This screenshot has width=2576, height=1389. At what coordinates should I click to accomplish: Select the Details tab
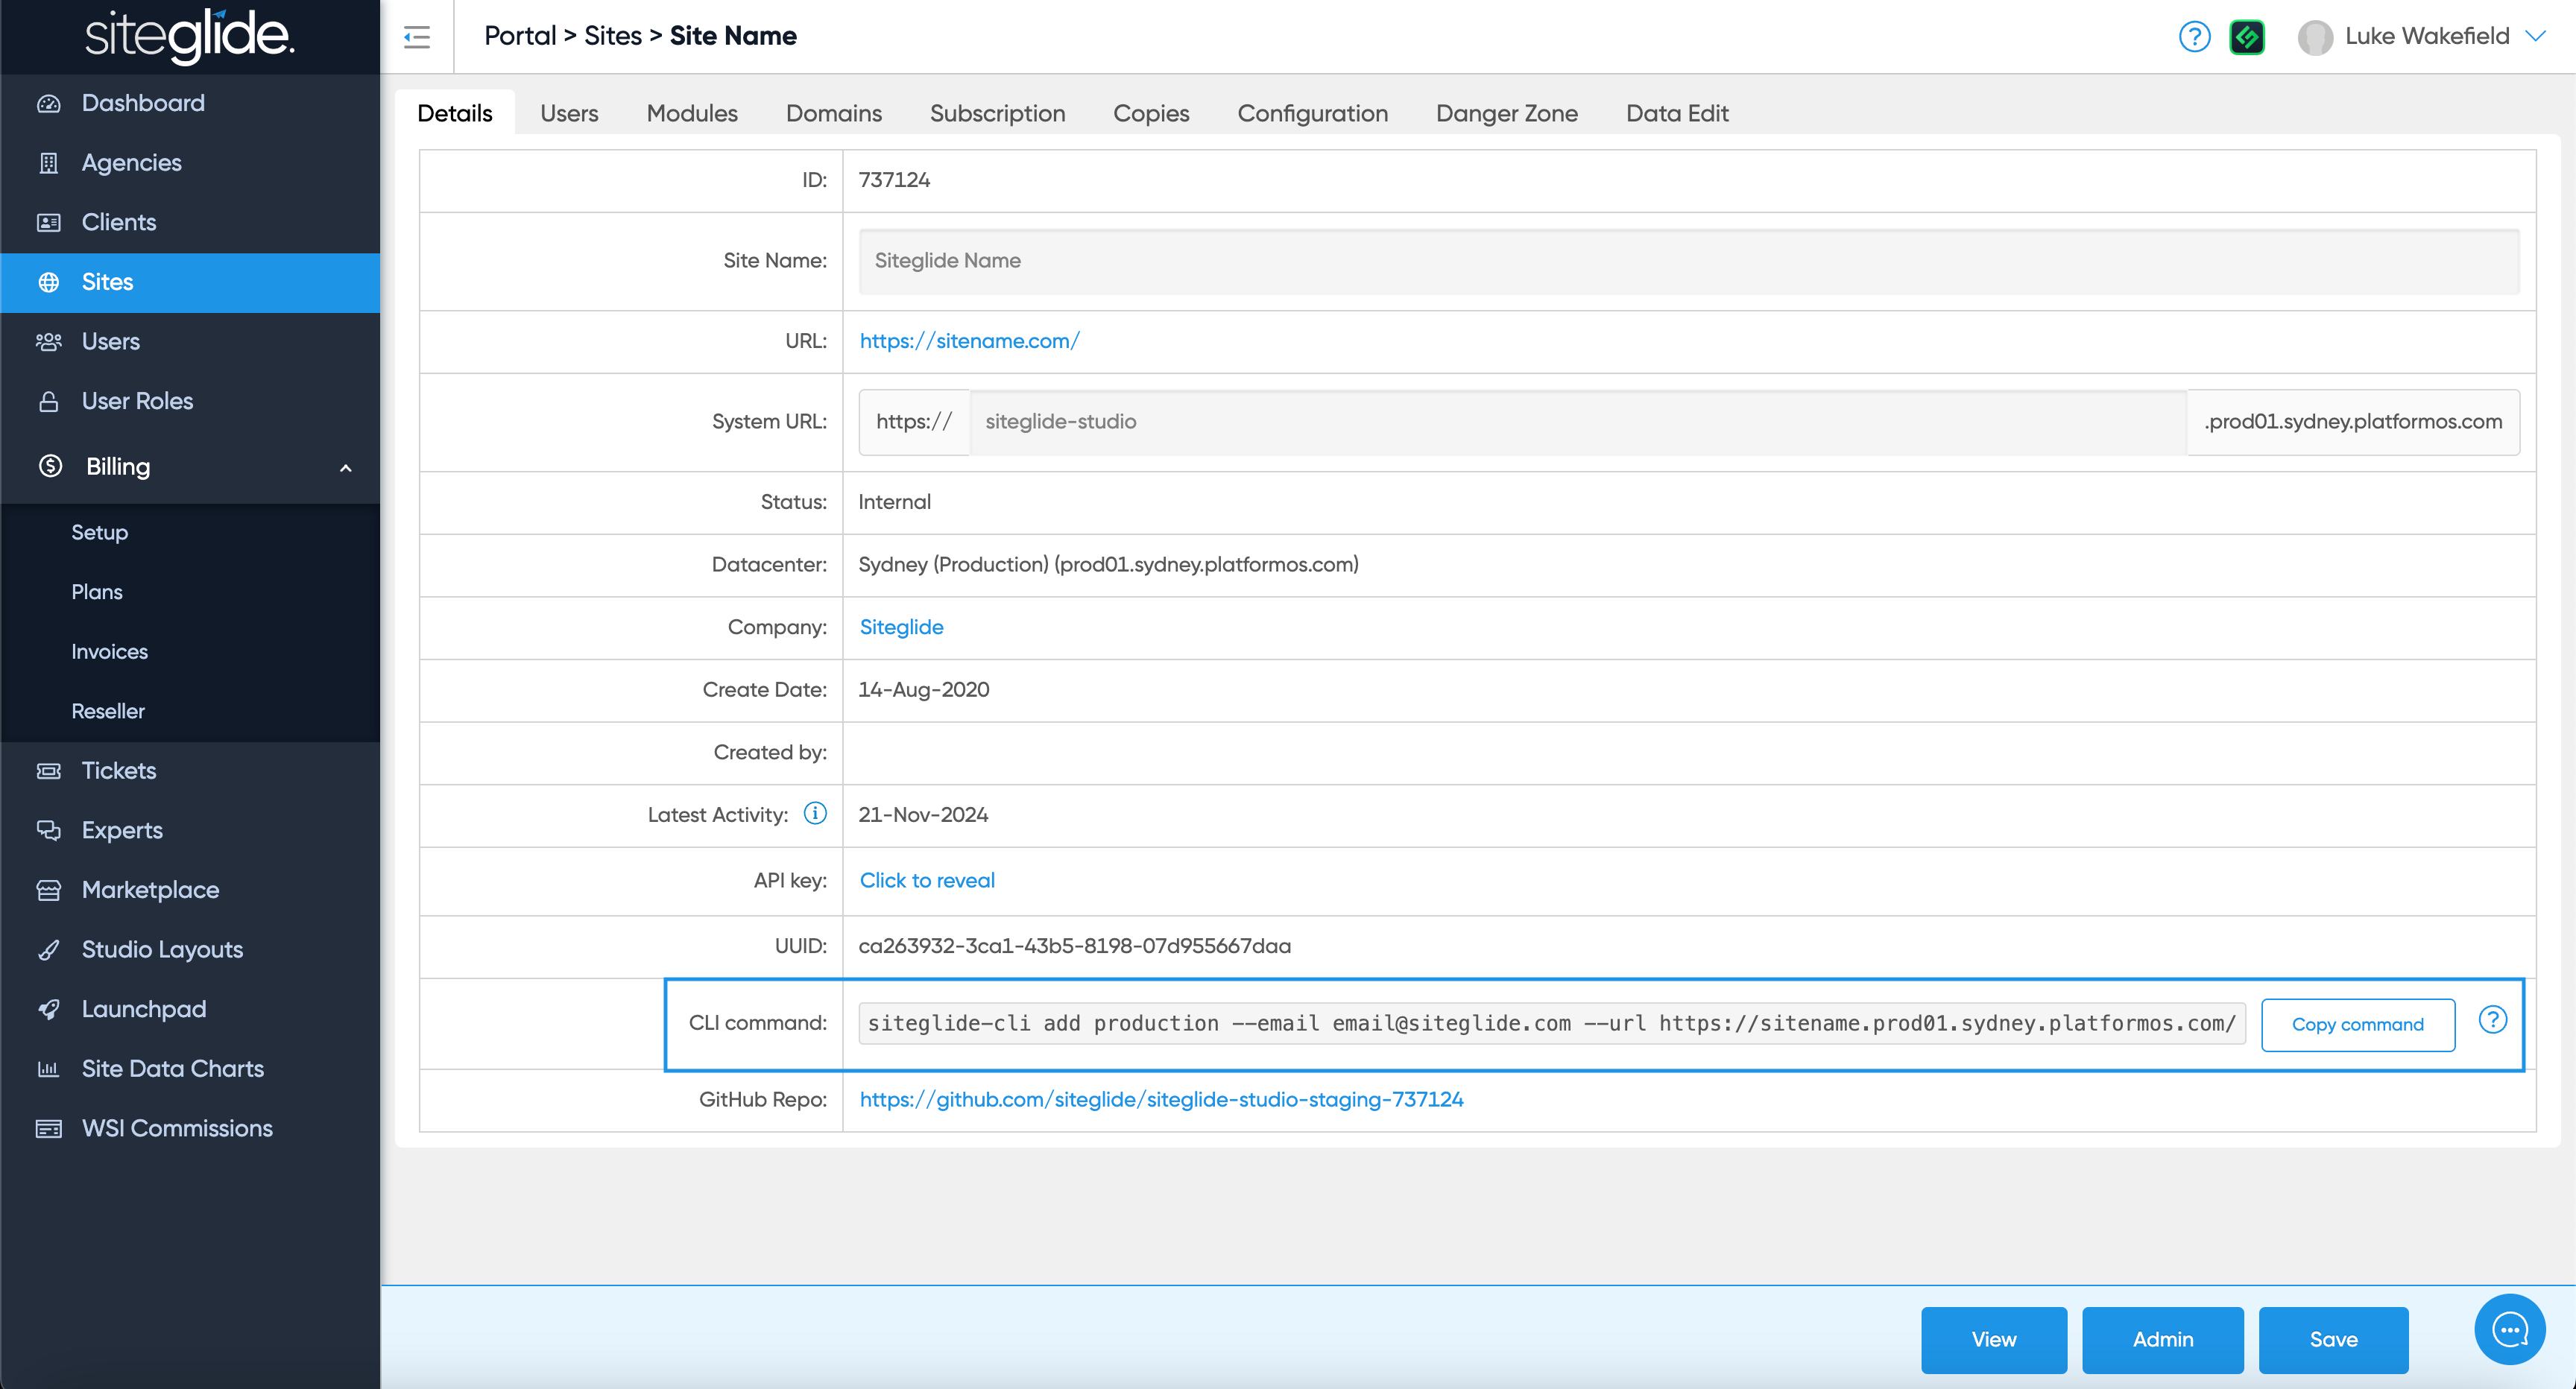pyautogui.click(x=455, y=113)
